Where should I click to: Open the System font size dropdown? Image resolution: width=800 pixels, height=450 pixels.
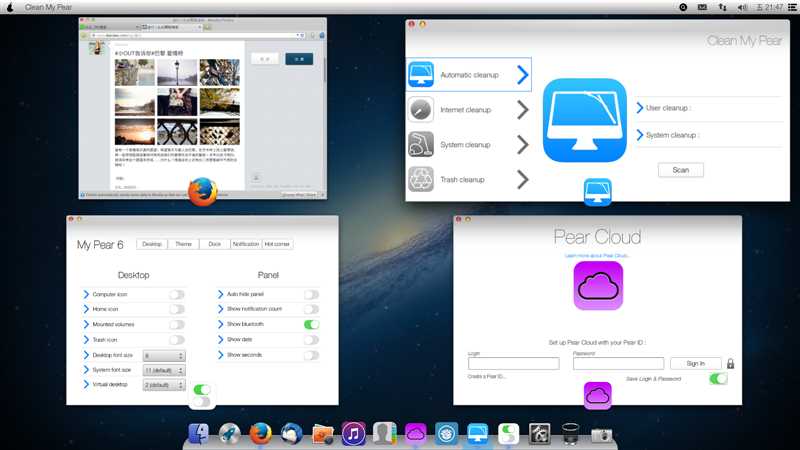click(164, 370)
